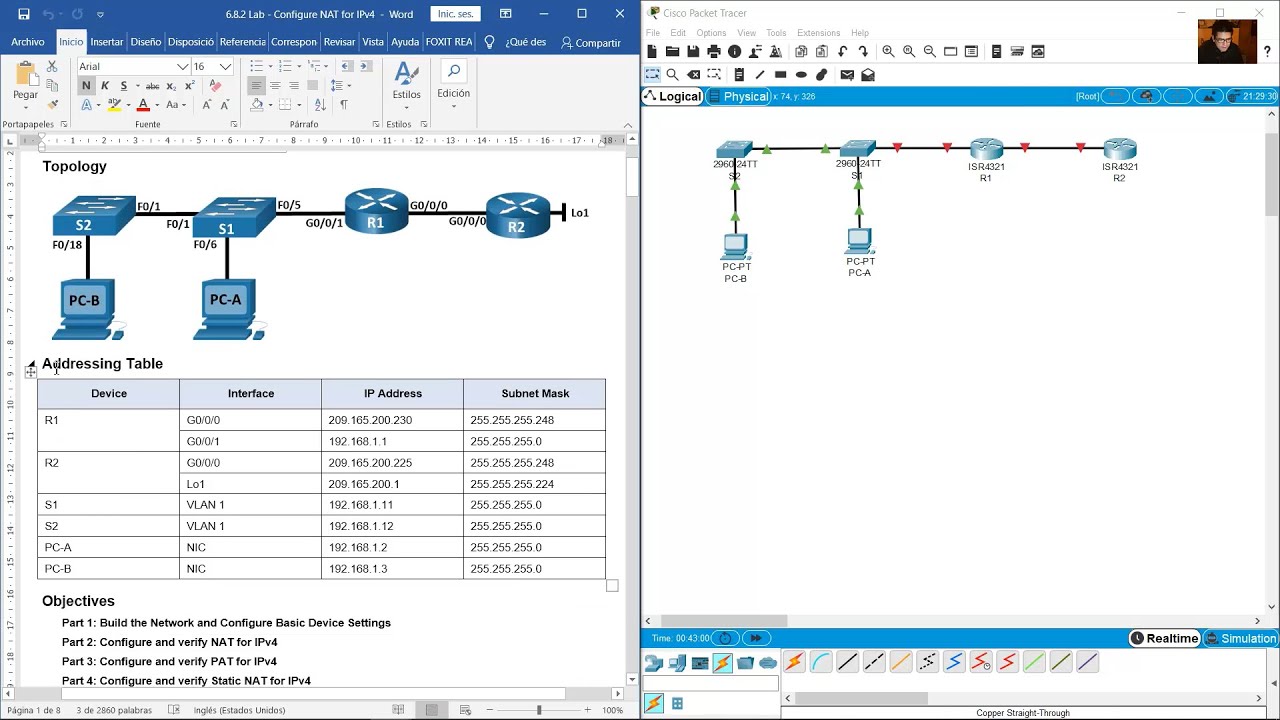
Task: Open the font size 16 dropdown
Action: point(225,66)
